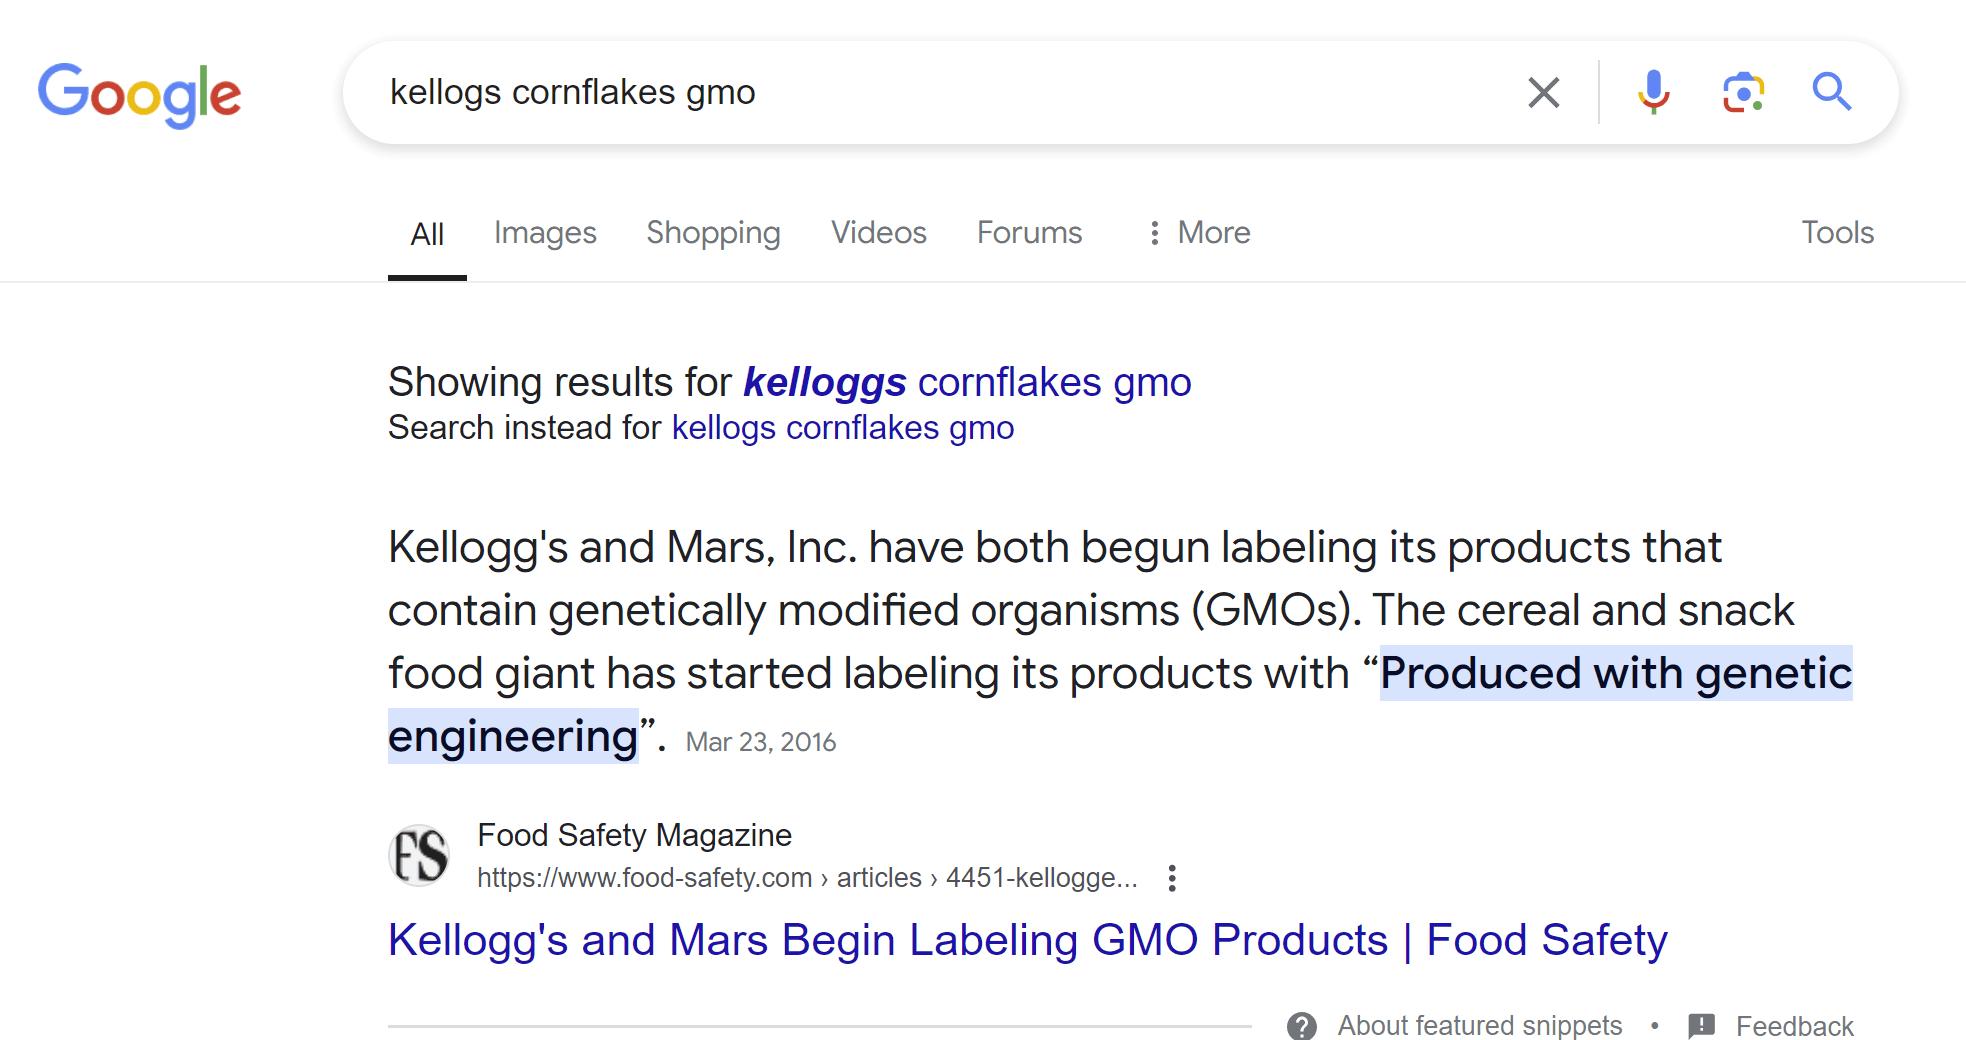The height and width of the screenshot is (1040, 1966).
Task: Search instead for 'kellogs cornflakes gmo'
Action: [842, 427]
